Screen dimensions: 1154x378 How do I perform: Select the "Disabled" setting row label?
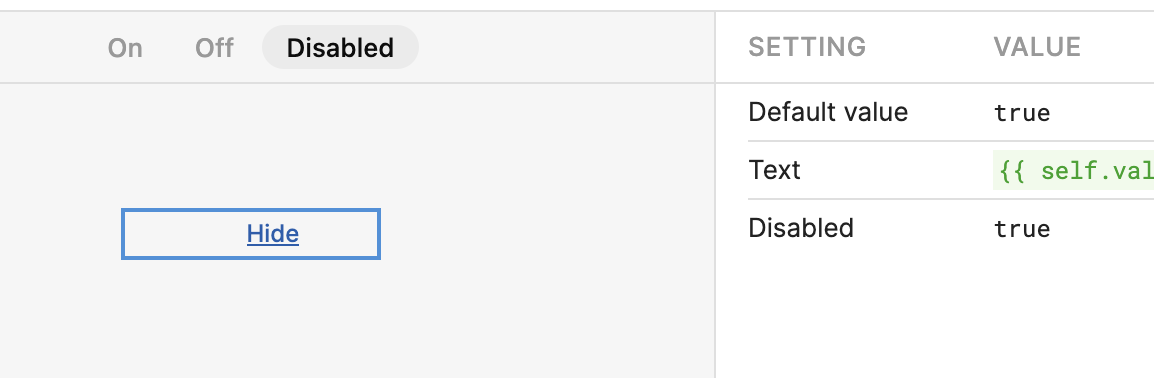pyautogui.click(x=801, y=228)
